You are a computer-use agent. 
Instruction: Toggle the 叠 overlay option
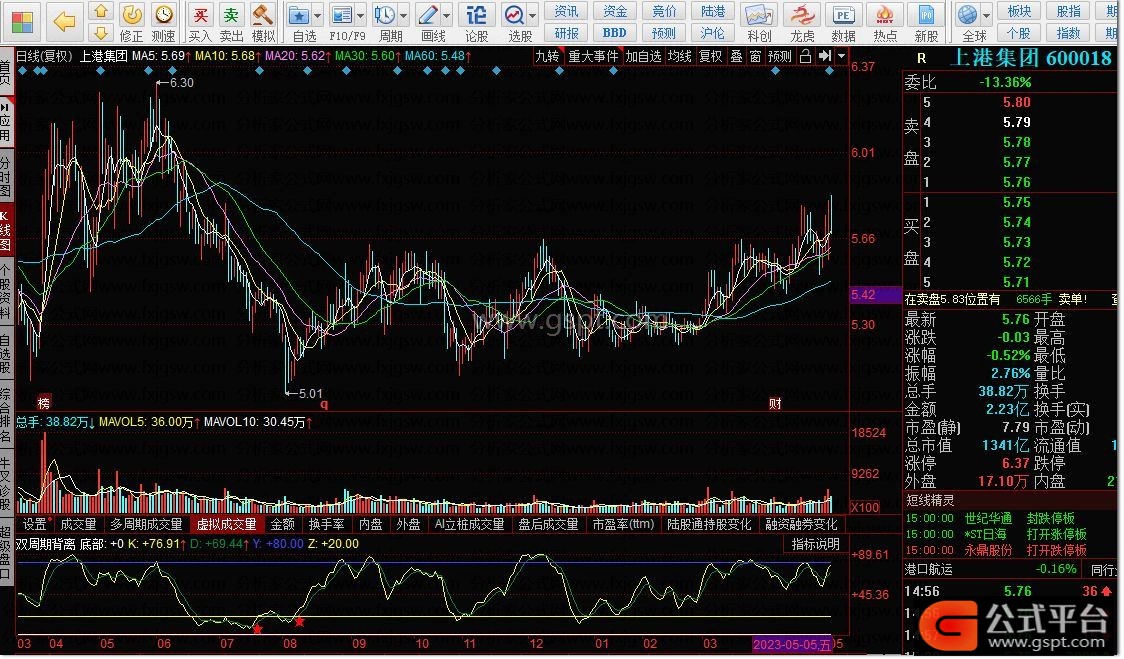(736, 56)
